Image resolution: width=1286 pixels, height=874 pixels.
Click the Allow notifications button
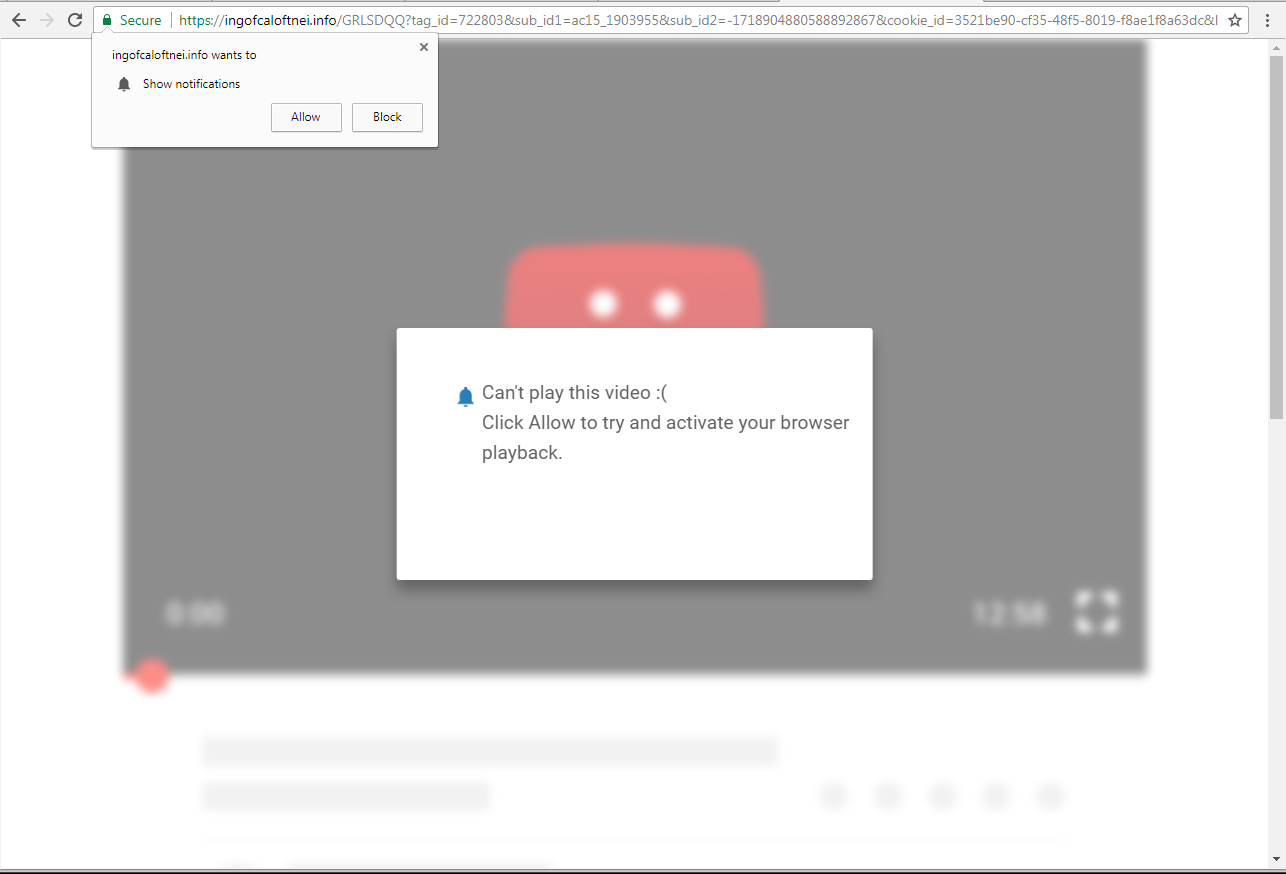pos(306,117)
